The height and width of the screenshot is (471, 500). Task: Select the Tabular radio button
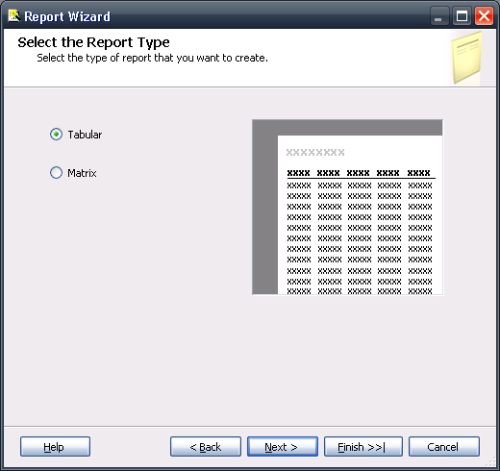coord(56,134)
